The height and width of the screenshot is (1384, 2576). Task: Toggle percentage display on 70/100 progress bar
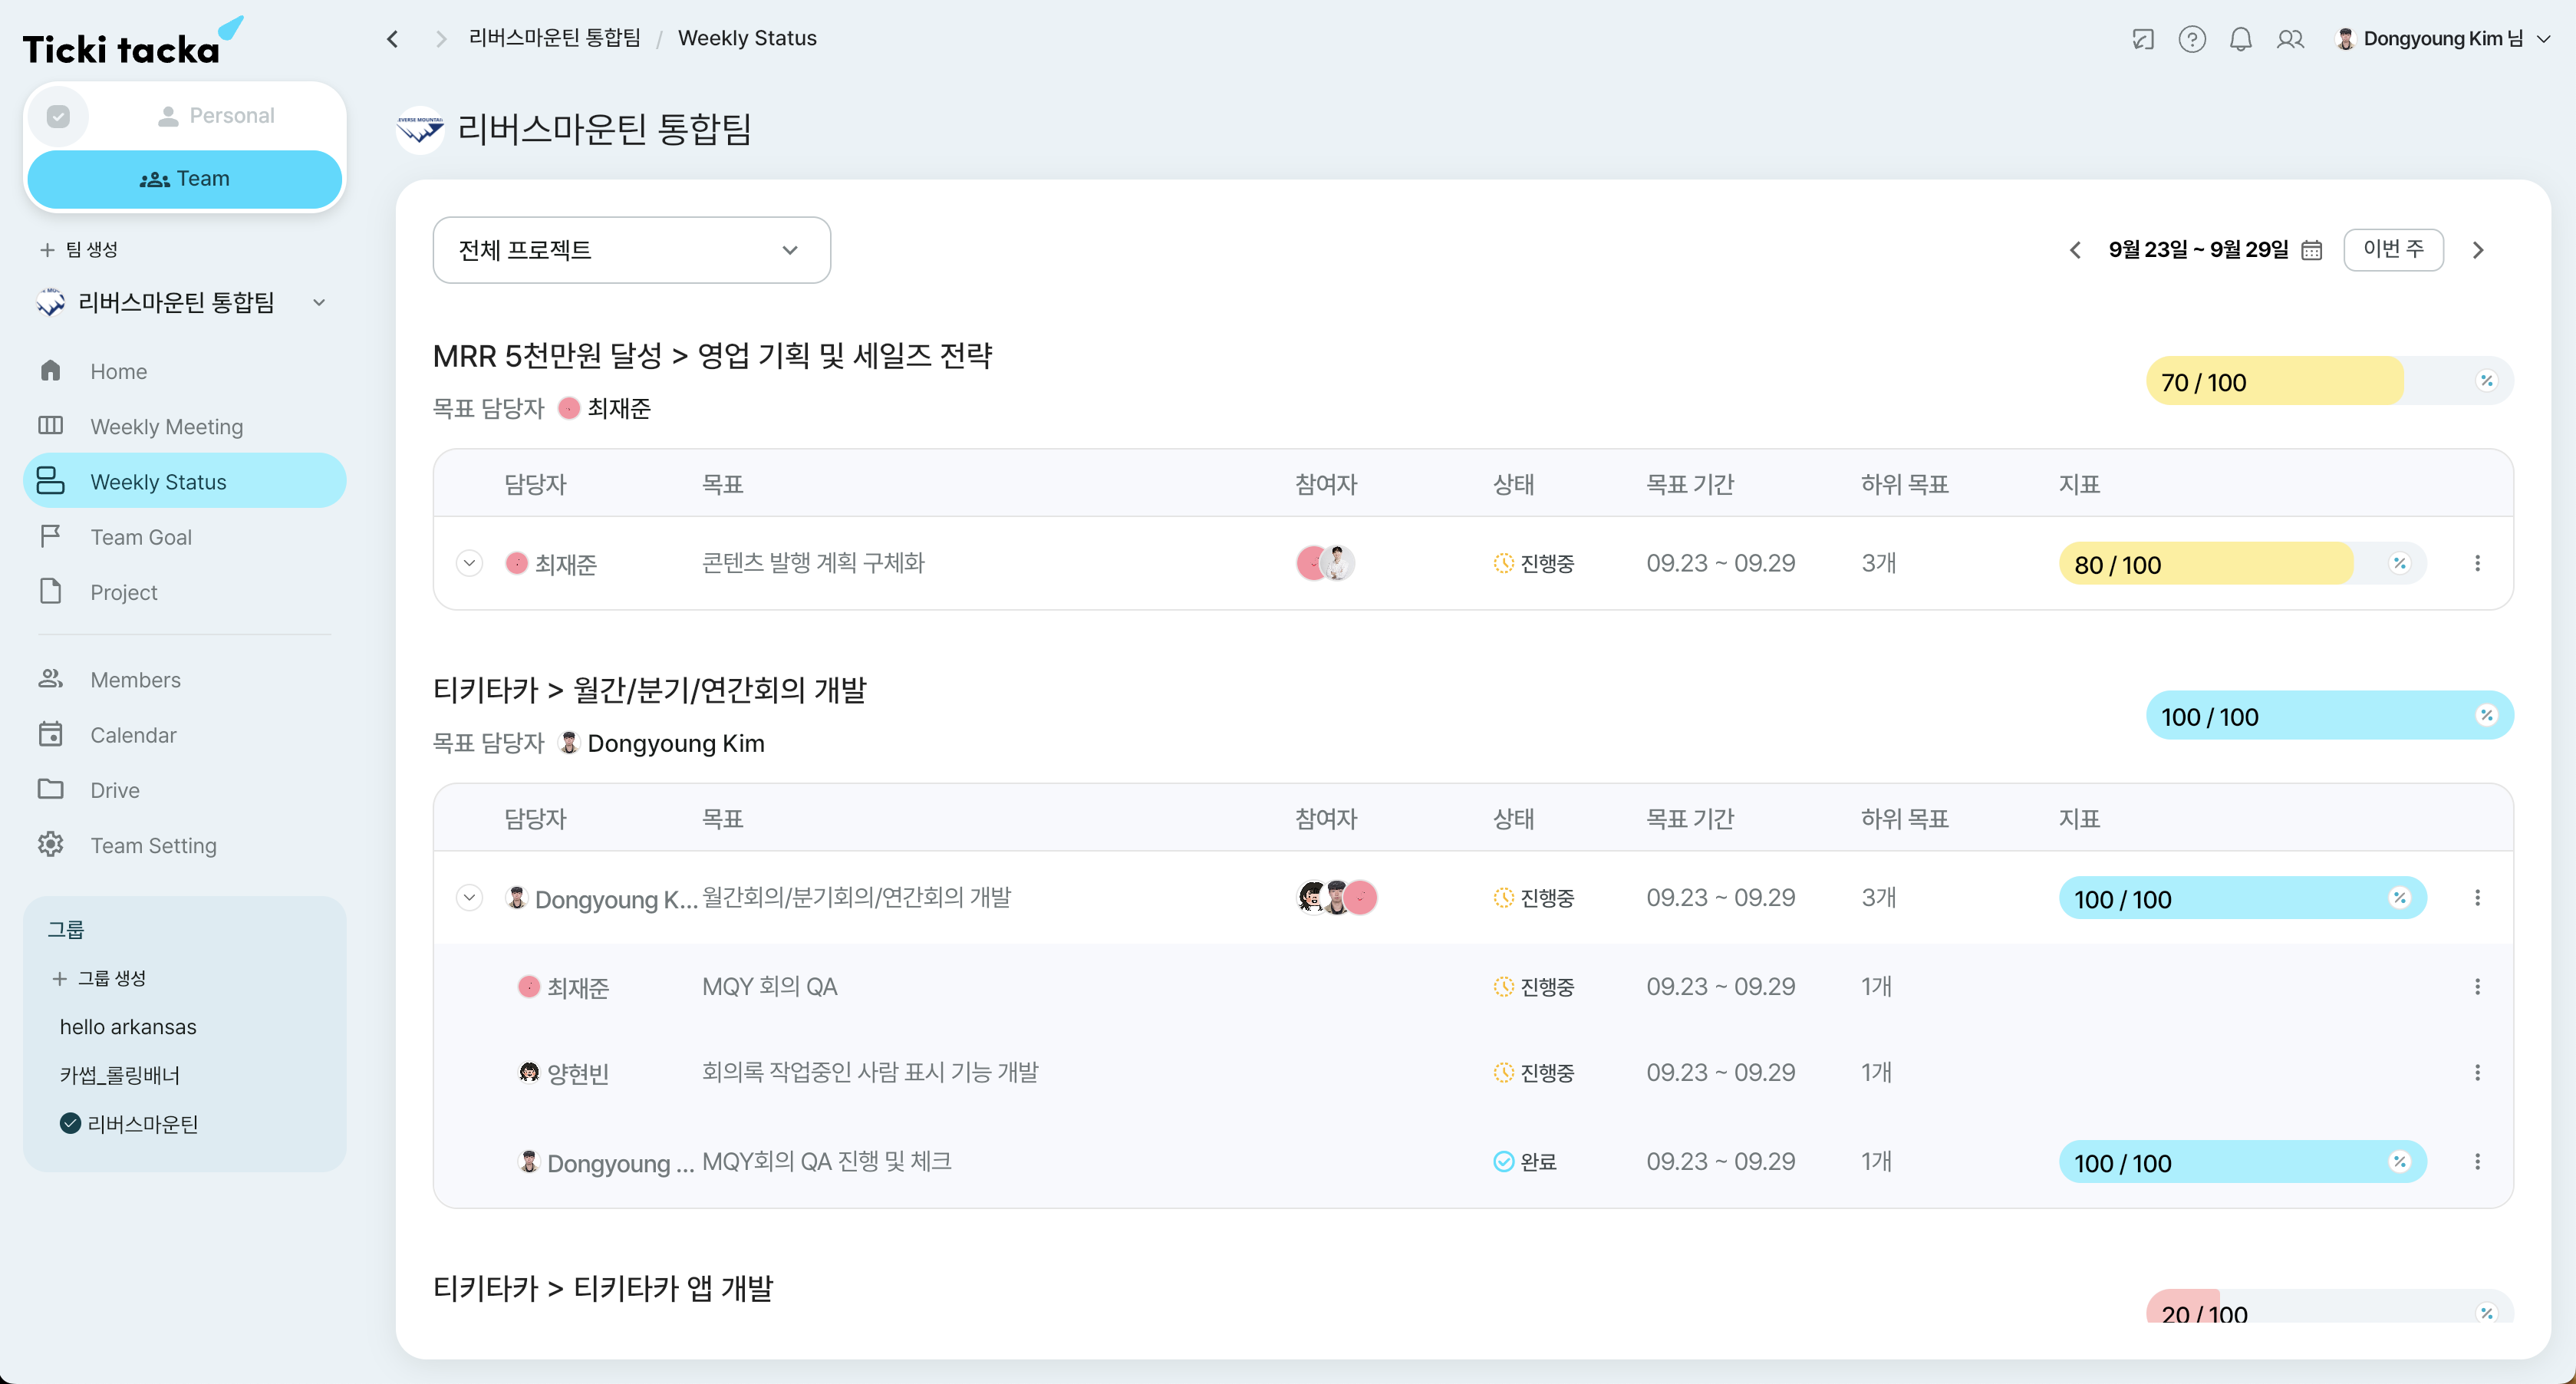point(2488,381)
